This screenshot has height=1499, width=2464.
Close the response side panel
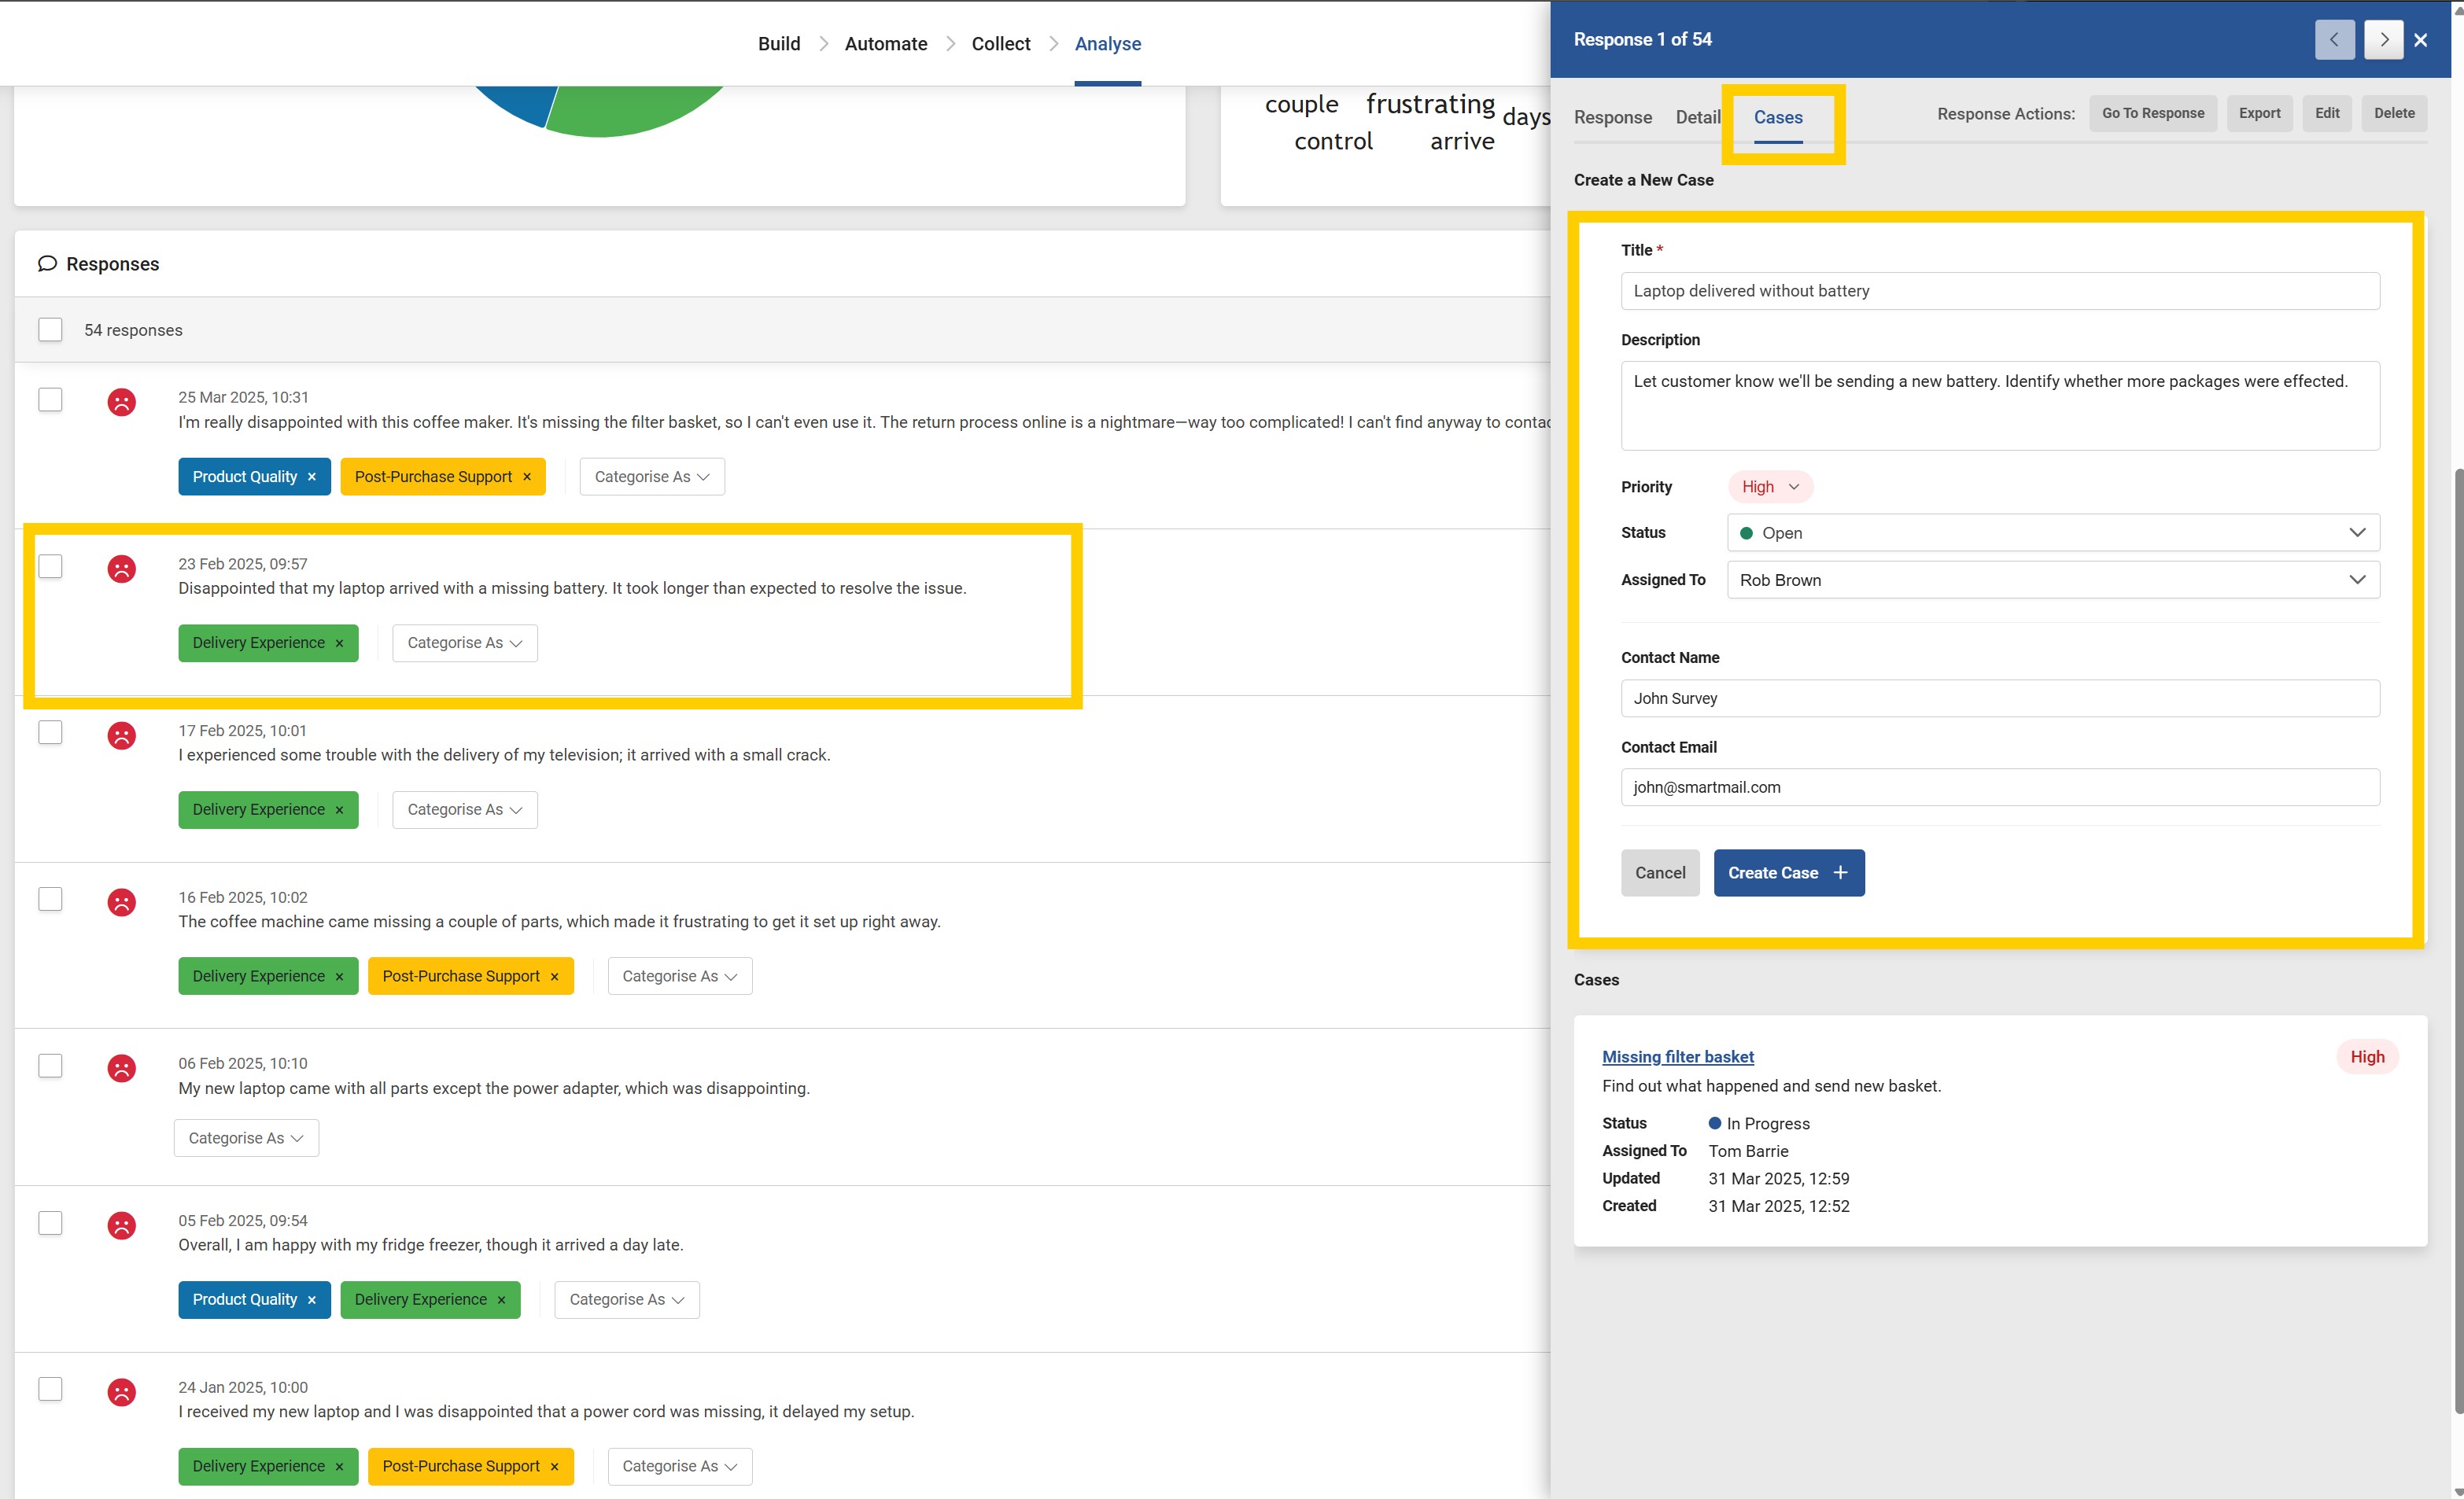2421,40
